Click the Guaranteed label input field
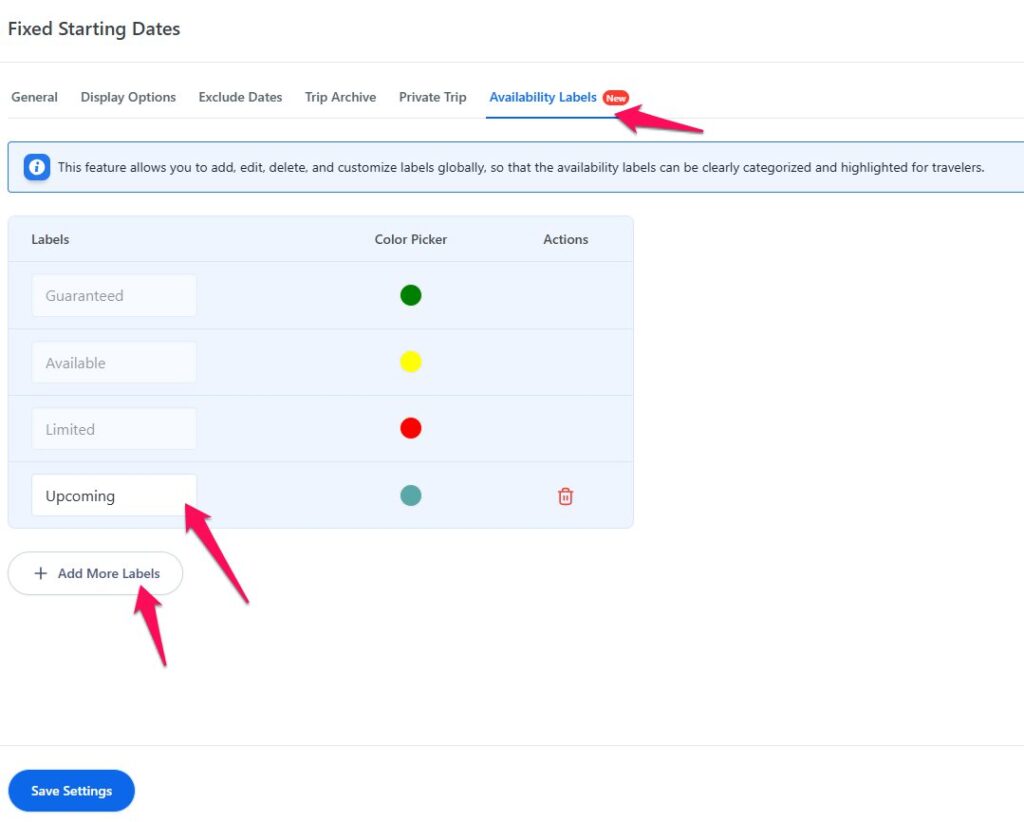Image resolution: width=1024 pixels, height=822 pixels. coord(113,296)
